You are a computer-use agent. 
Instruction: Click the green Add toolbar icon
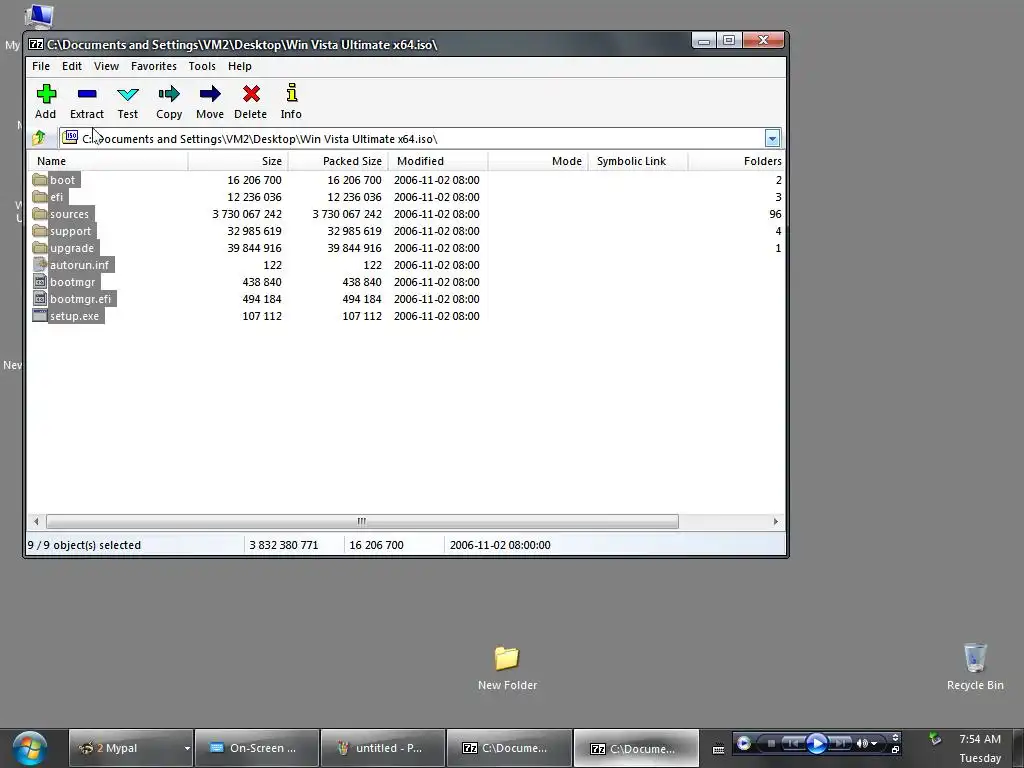pyautogui.click(x=46, y=94)
